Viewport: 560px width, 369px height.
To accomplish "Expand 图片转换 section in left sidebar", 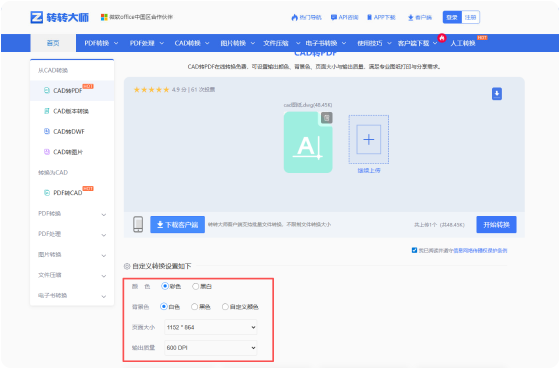I will (72, 255).
